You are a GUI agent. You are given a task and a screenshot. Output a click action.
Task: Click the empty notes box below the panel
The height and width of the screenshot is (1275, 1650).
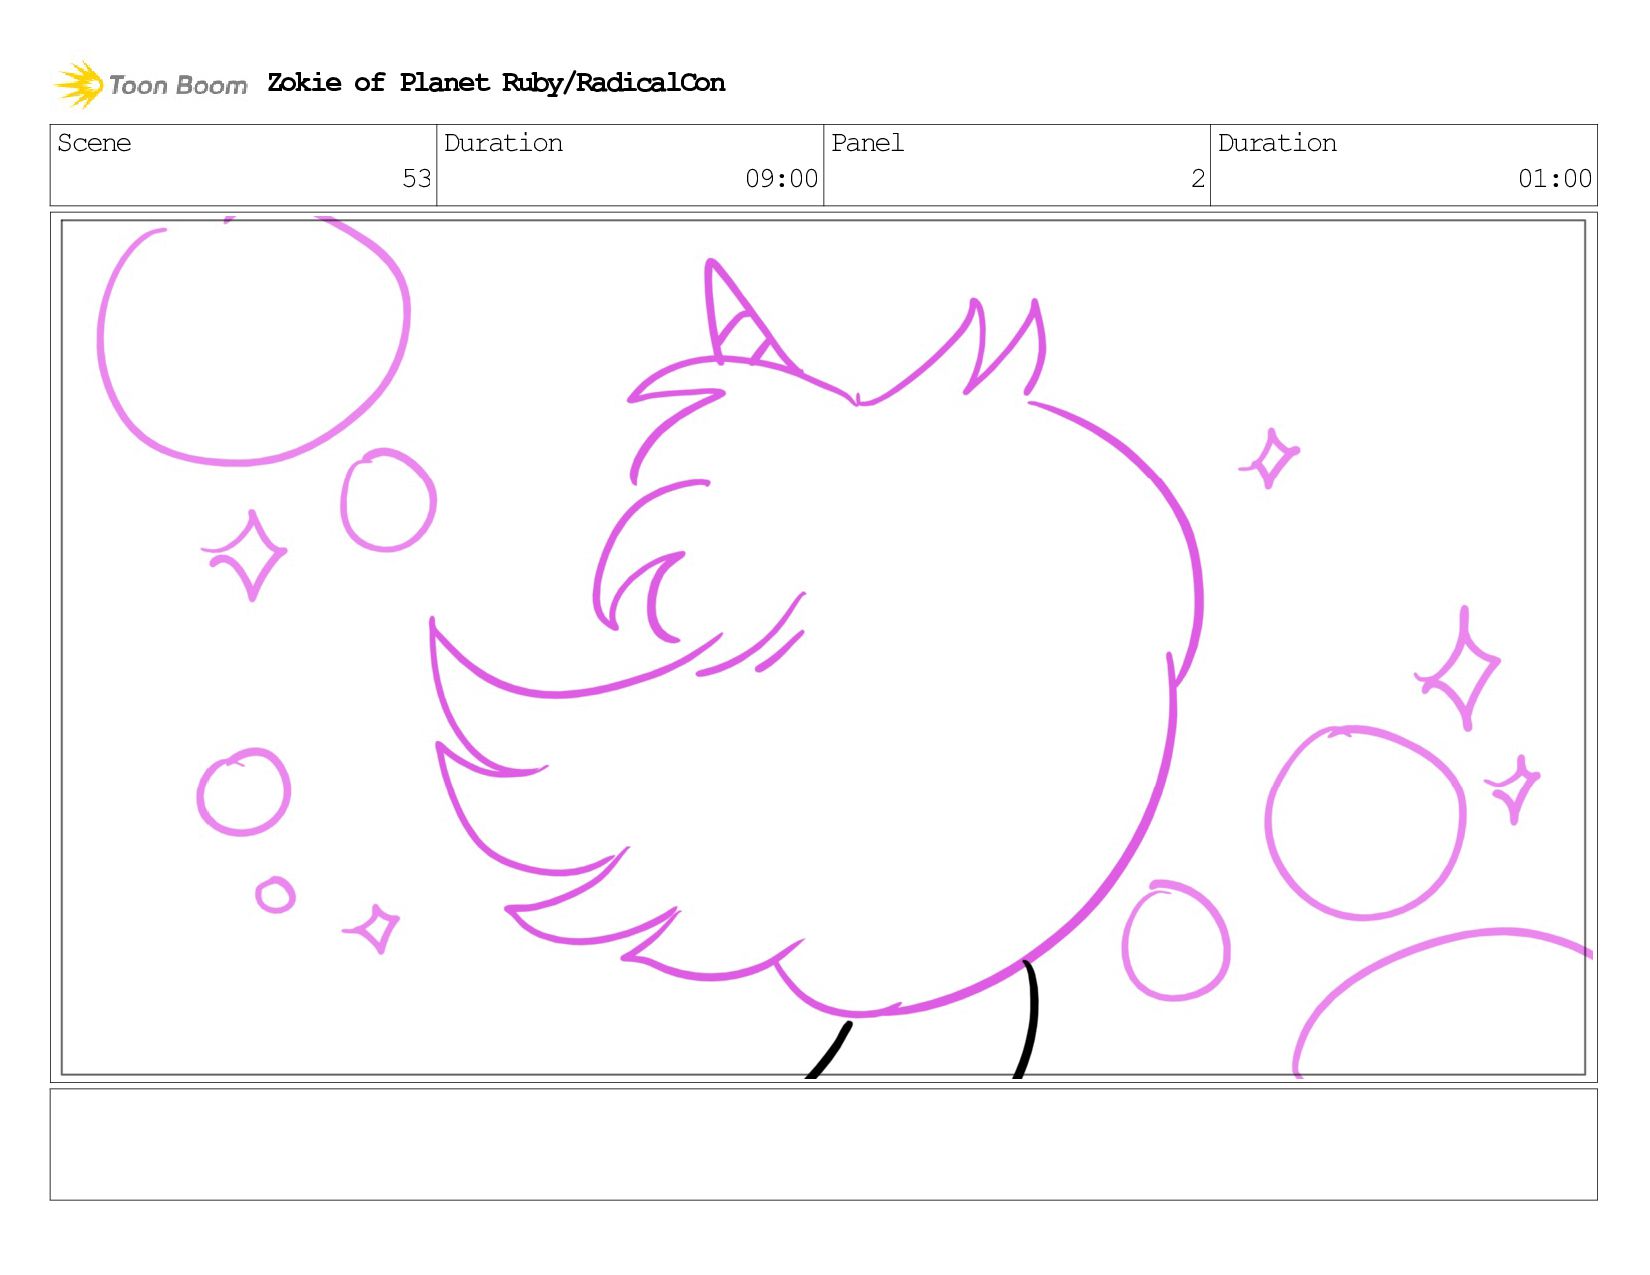tap(824, 1144)
